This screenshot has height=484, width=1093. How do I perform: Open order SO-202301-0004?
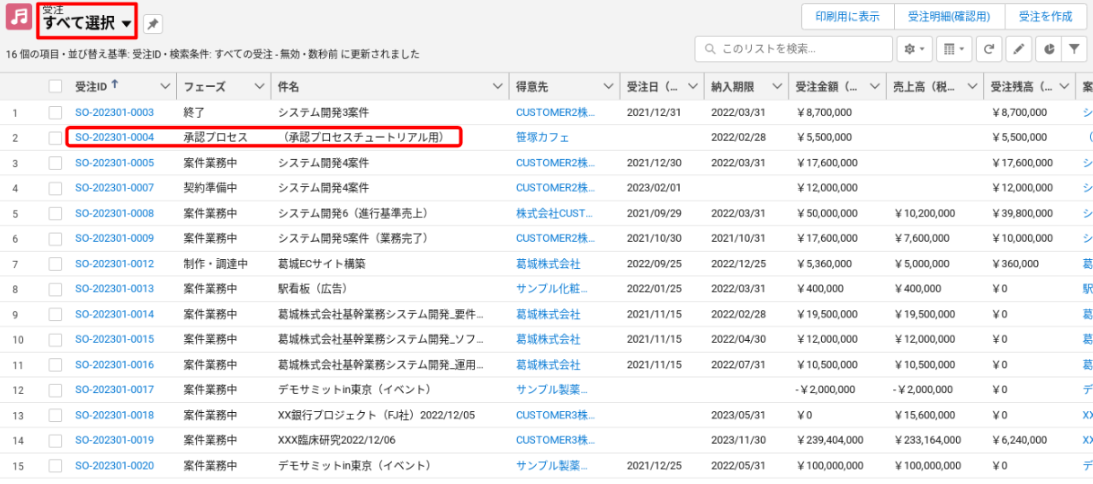click(114, 138)
